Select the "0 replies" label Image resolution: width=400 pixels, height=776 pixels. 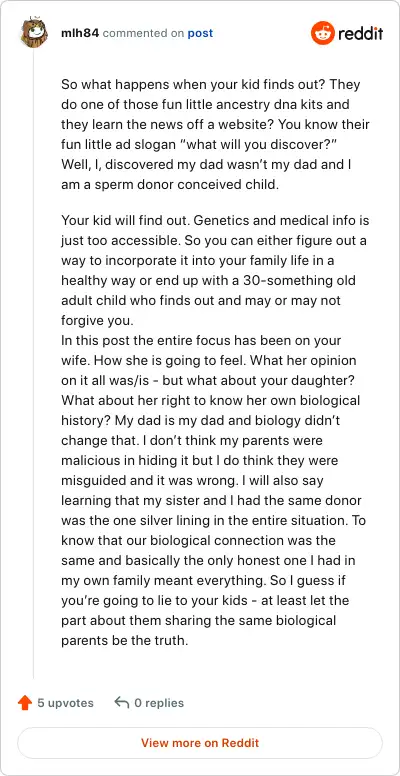click(159, 703)
